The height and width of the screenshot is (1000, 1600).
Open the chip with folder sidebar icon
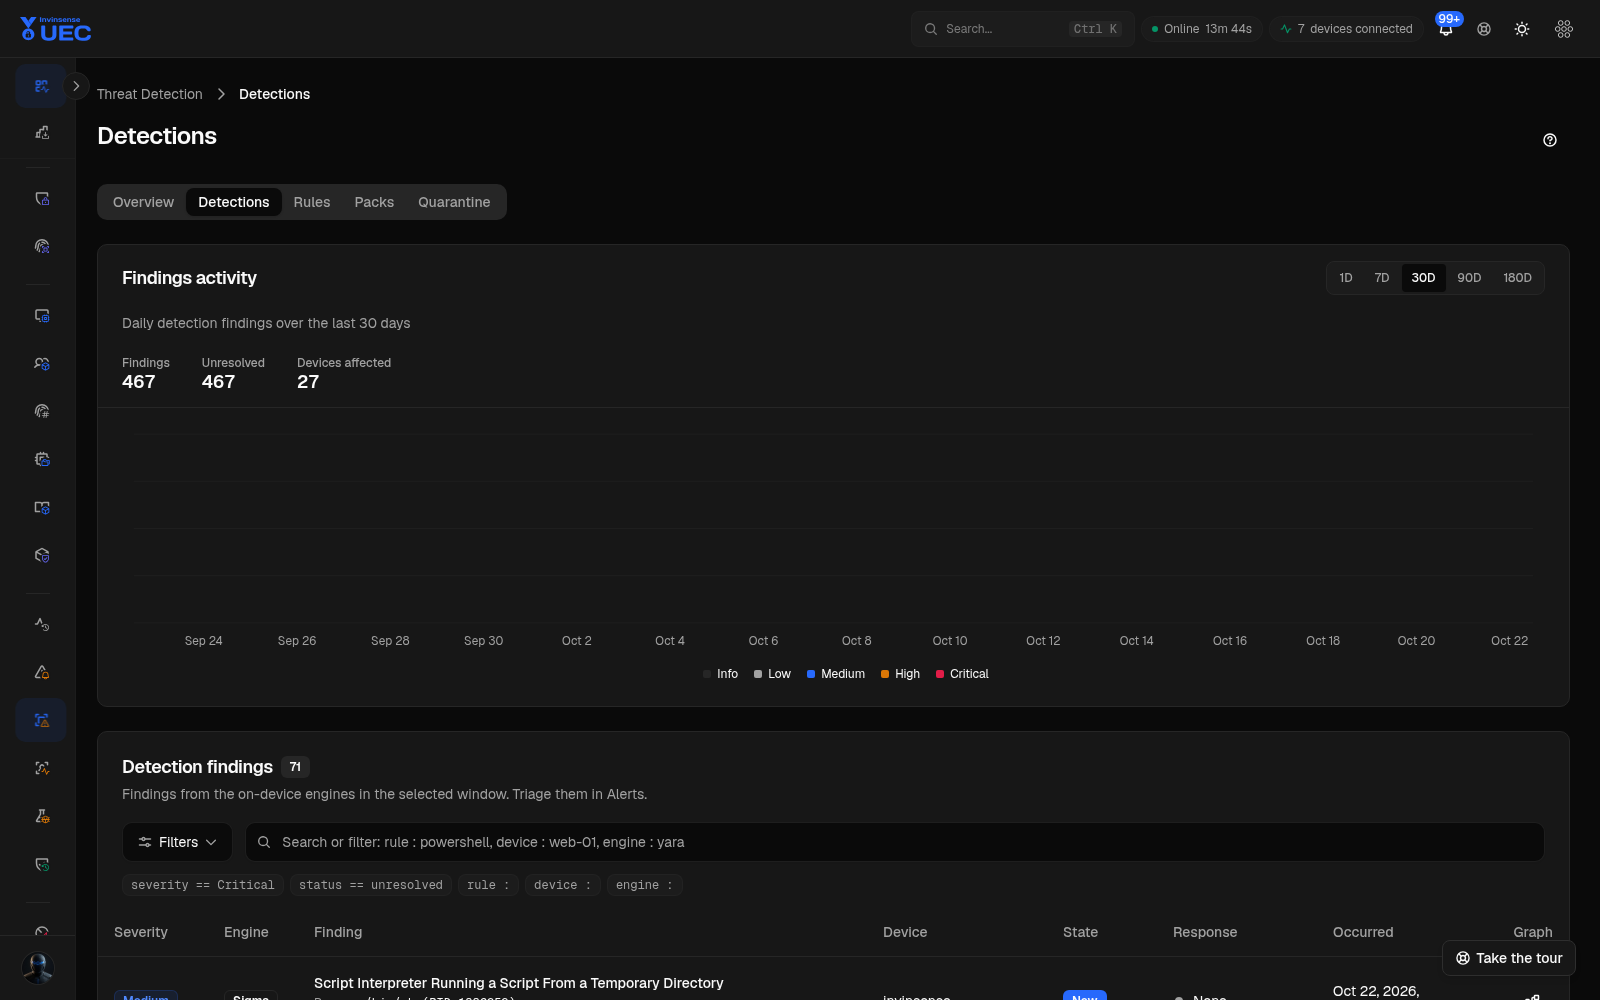41,459
